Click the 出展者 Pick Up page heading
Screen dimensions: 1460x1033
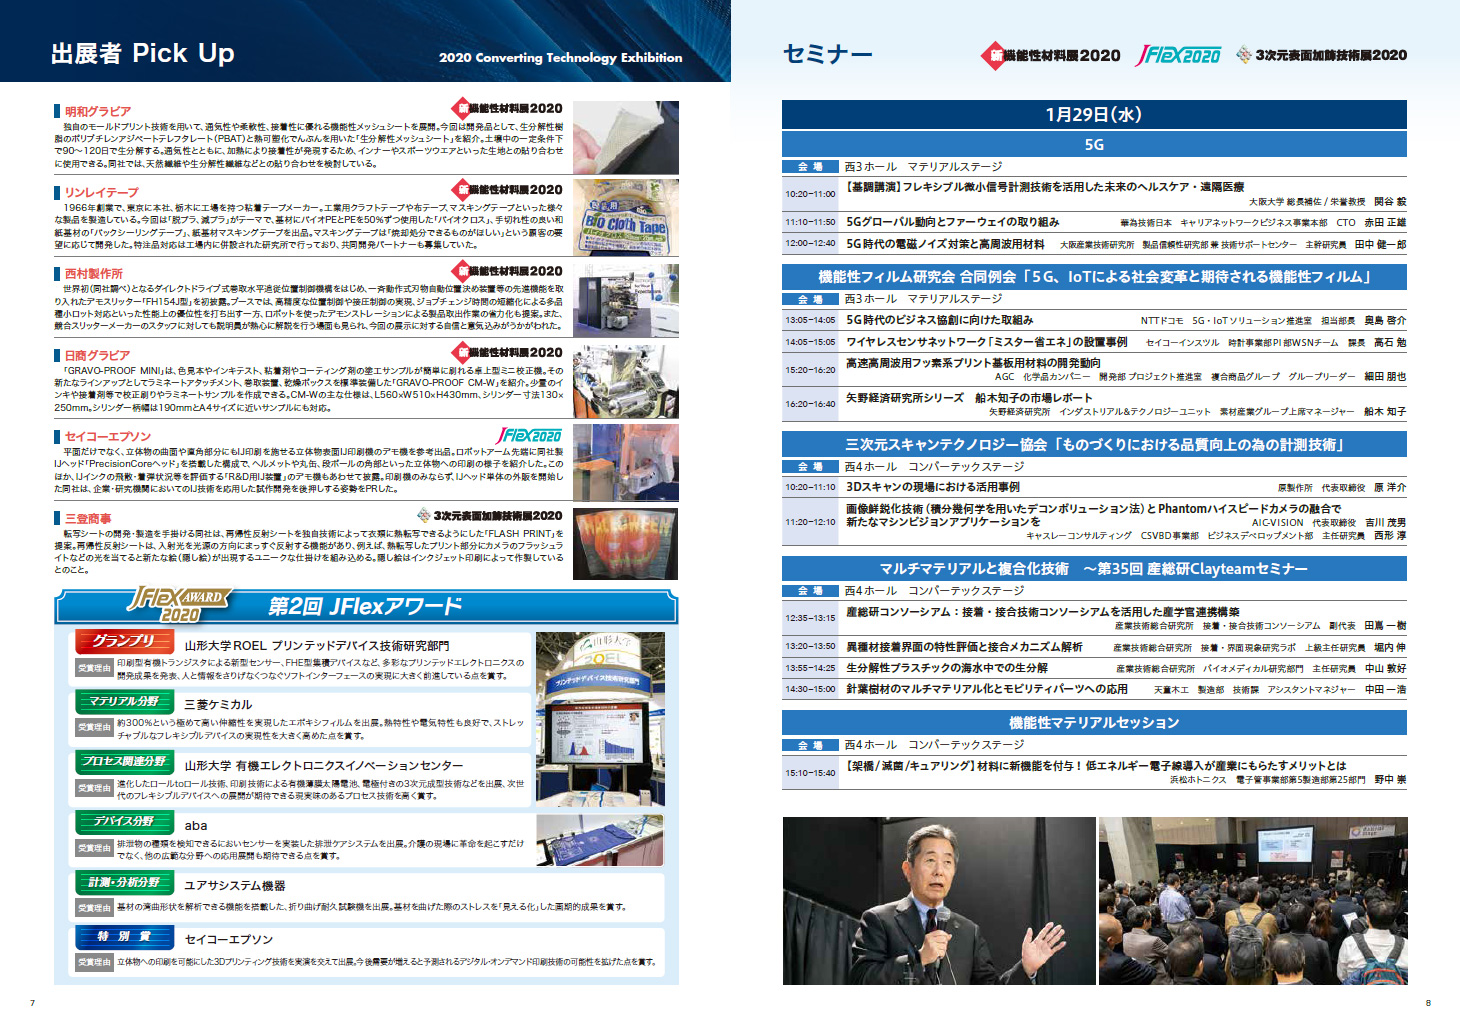[142, 53]
